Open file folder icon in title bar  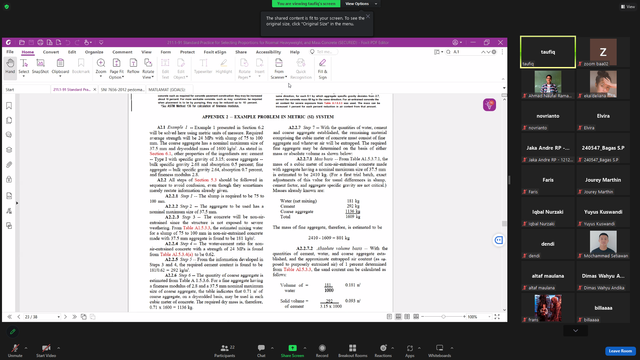22,42
